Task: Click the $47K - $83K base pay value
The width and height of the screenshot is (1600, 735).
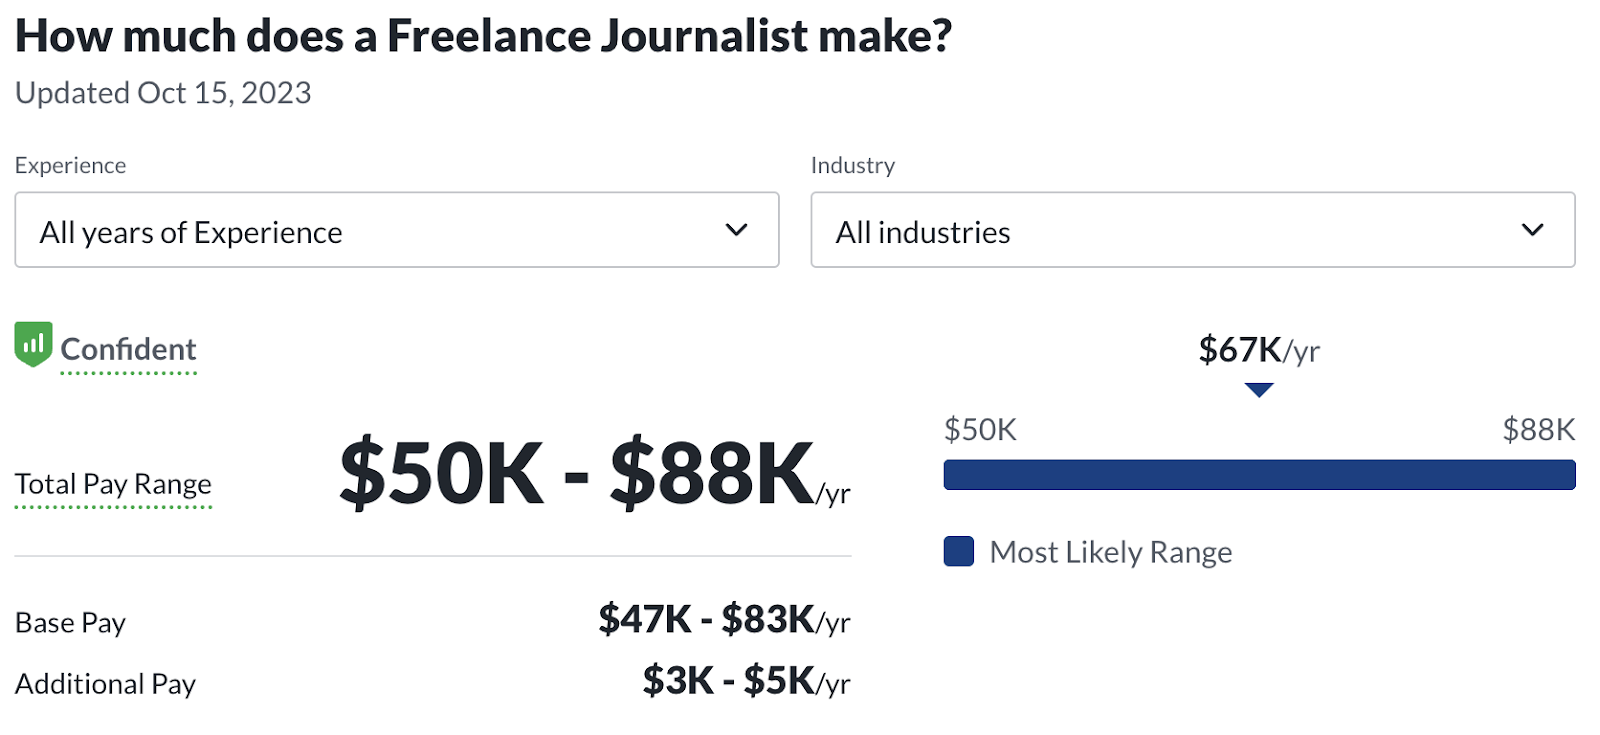Action: tap(724, 620)
